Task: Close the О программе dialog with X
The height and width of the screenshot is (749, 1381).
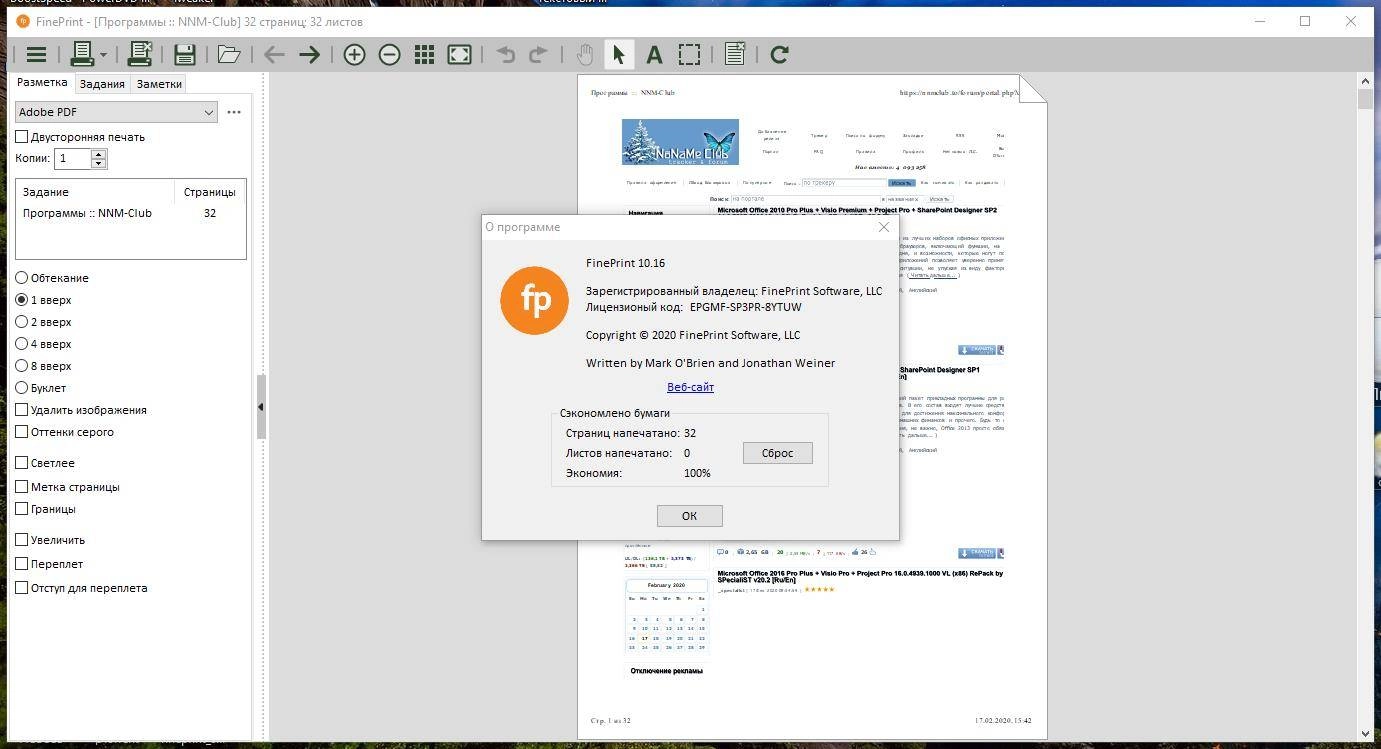Action: (x=883, y=227)
